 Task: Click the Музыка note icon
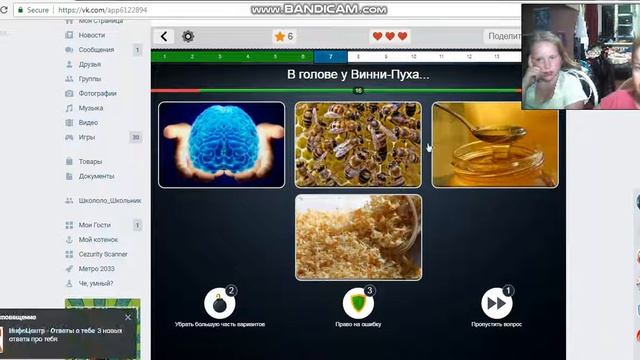(69, 108)
